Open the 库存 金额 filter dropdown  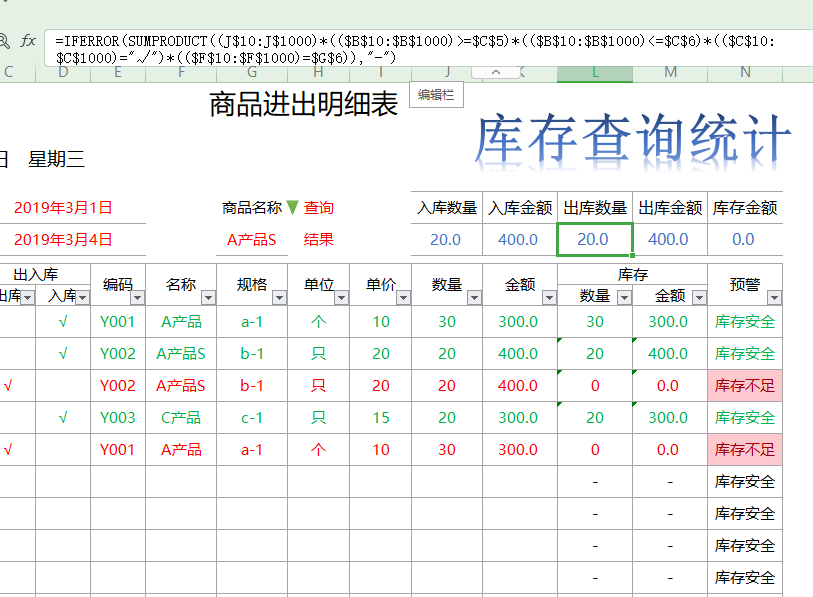click(699, 297)
